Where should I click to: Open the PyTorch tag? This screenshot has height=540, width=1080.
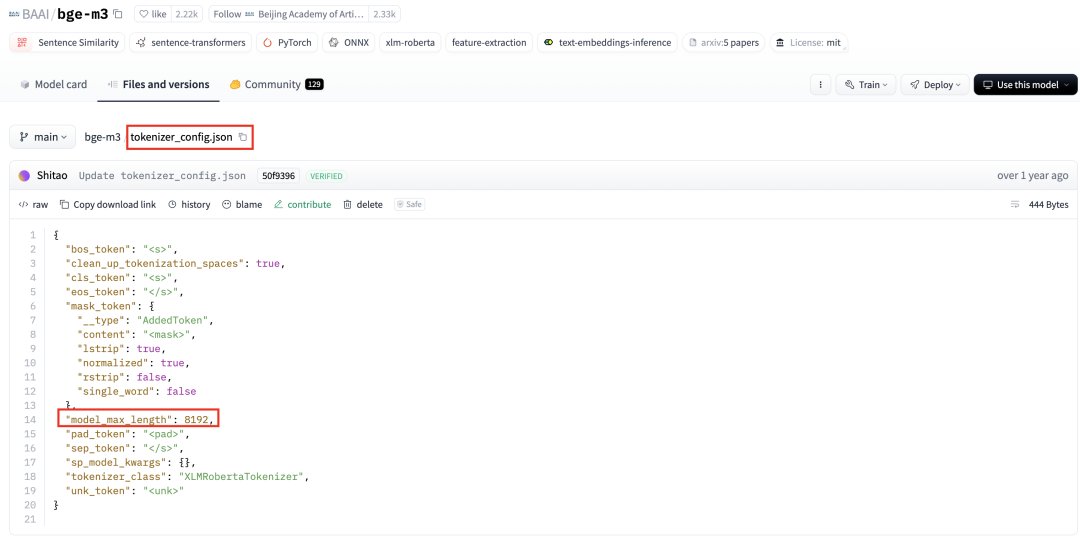click(x=287, y=43)
